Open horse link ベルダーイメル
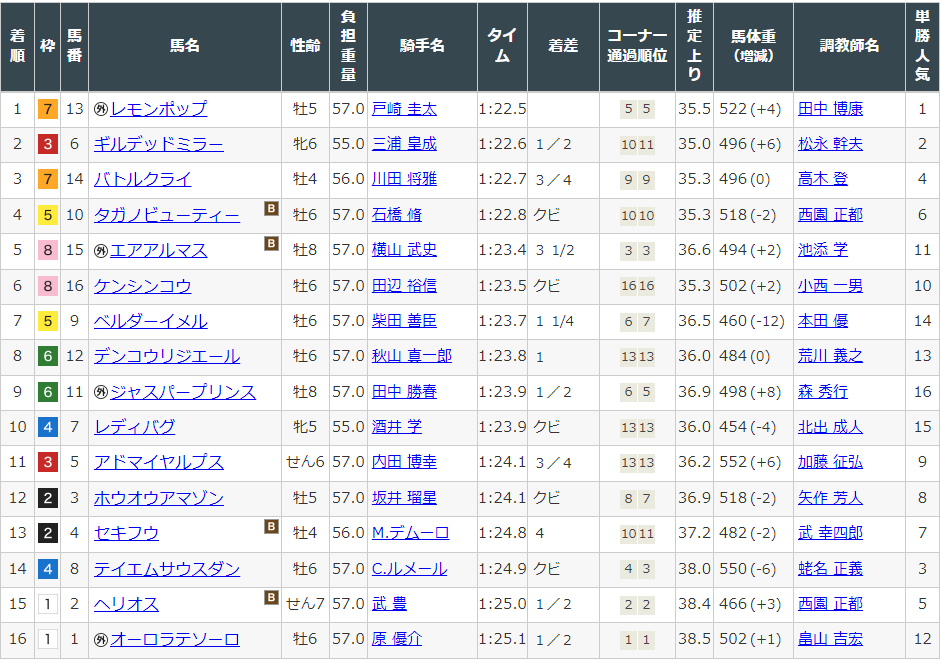 coord(151,321)
